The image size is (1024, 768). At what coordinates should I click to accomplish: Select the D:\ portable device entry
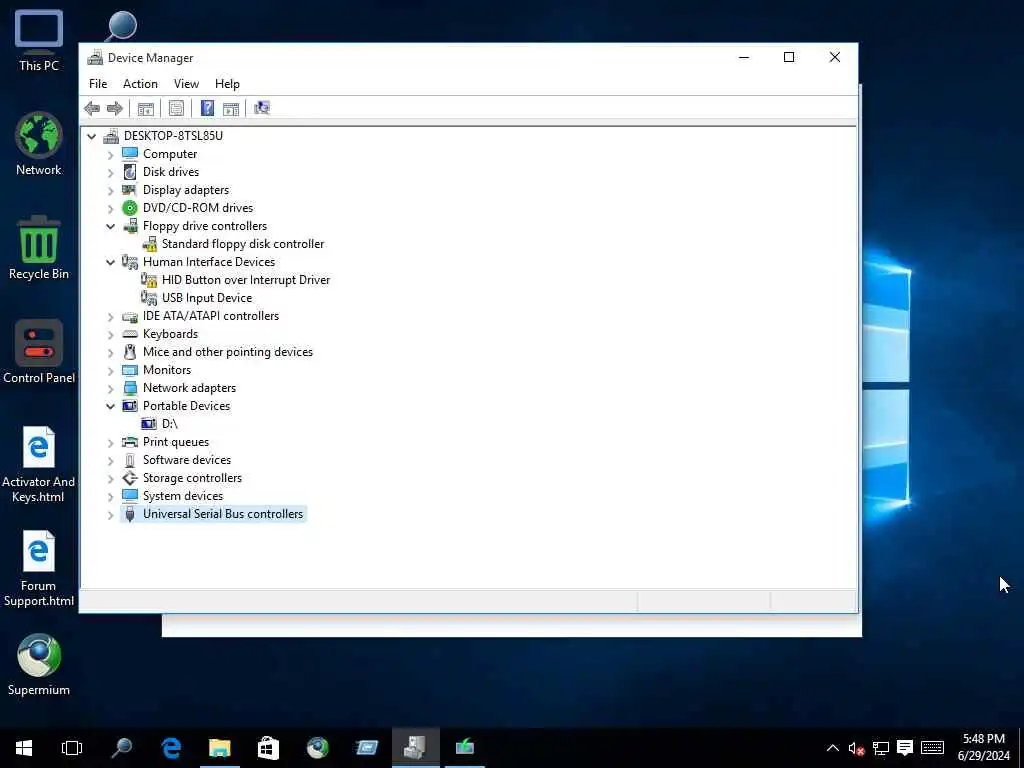click(170, 424)
